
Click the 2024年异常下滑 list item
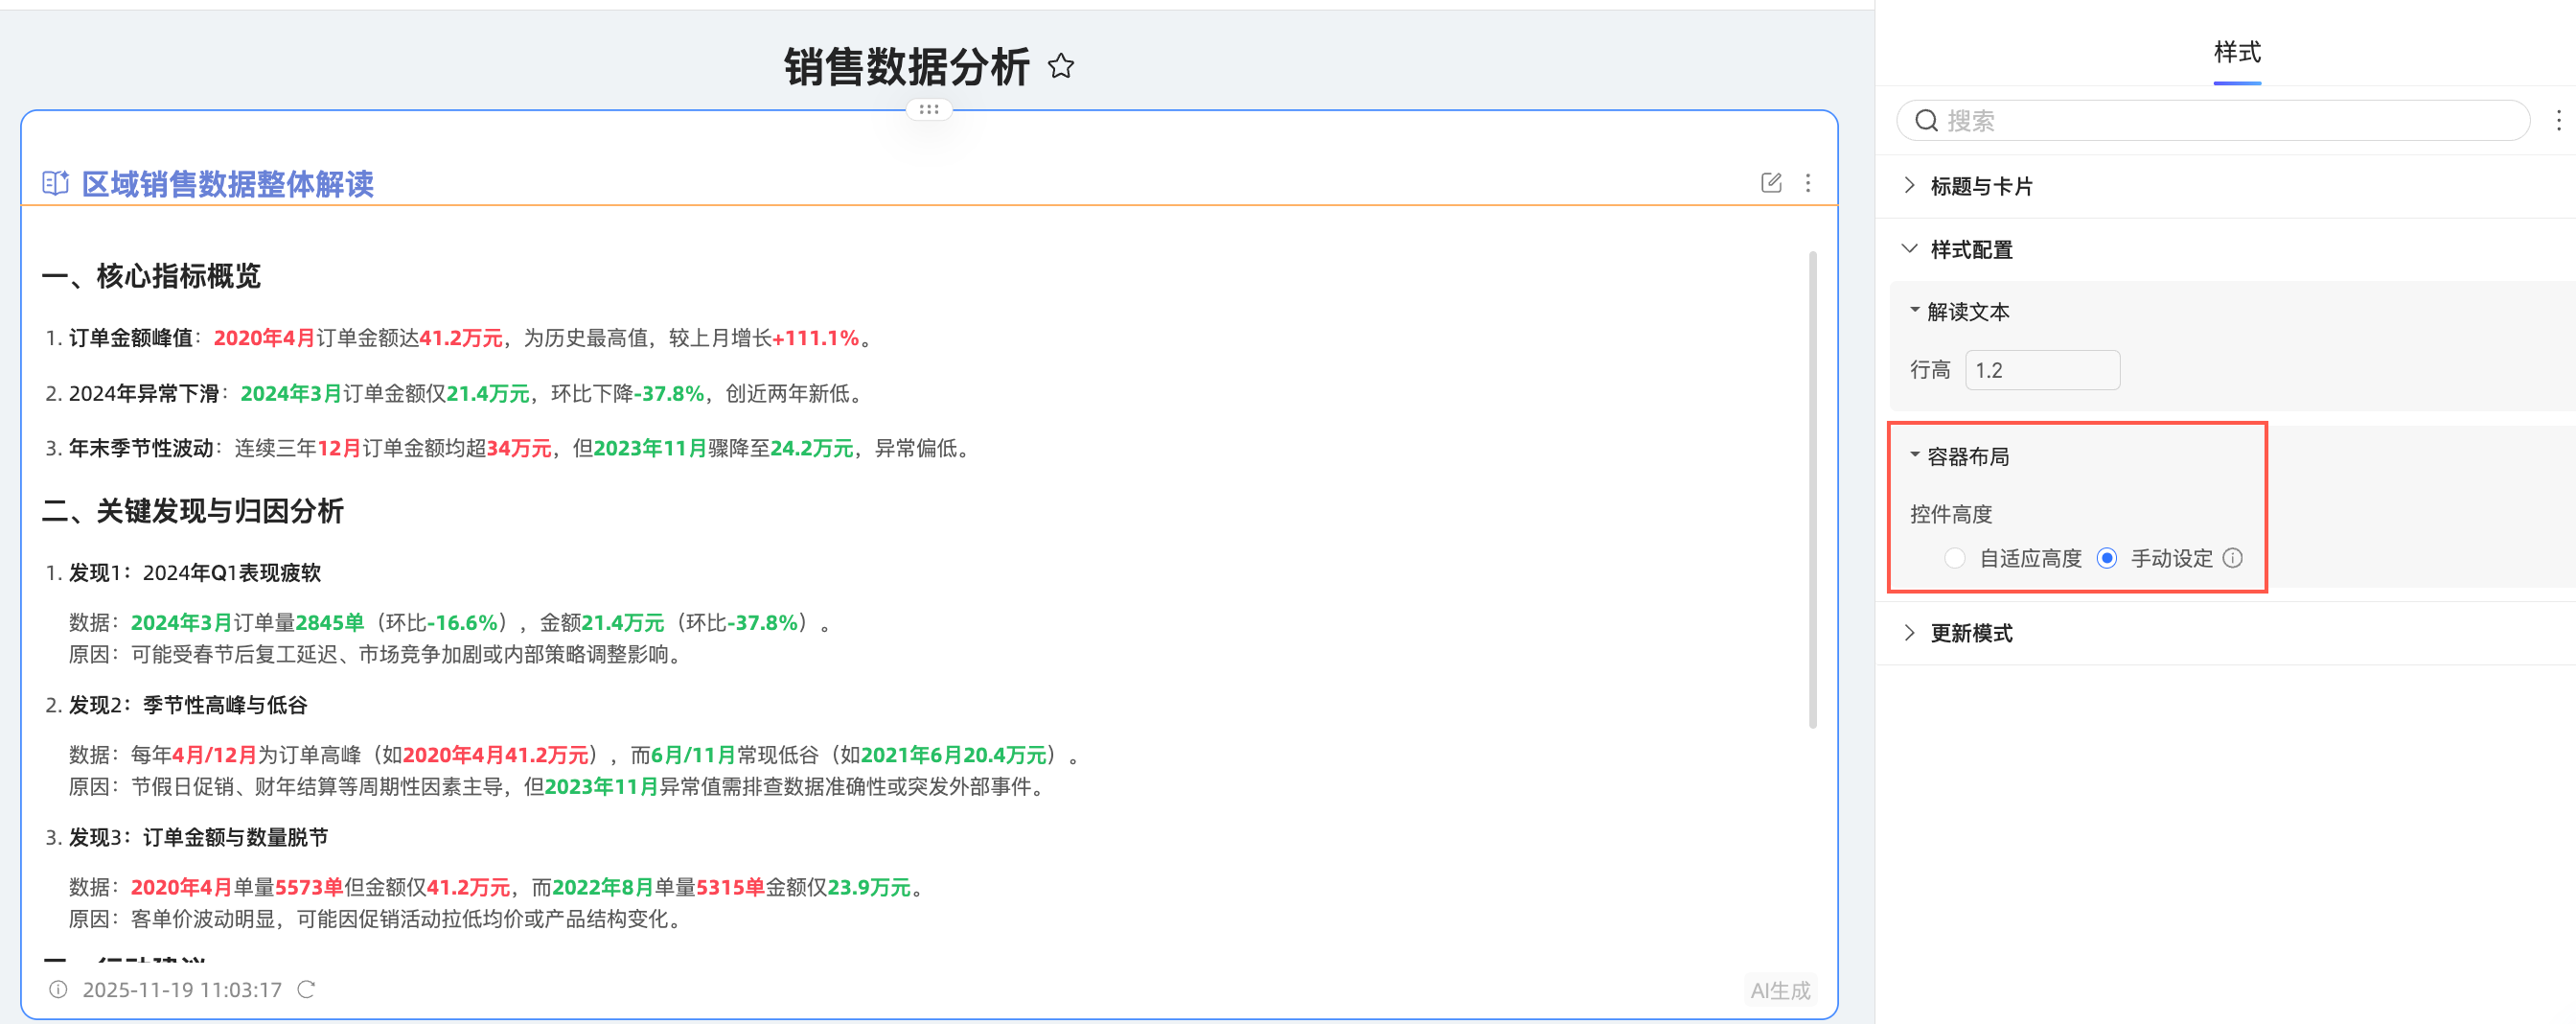pos(455,393)
